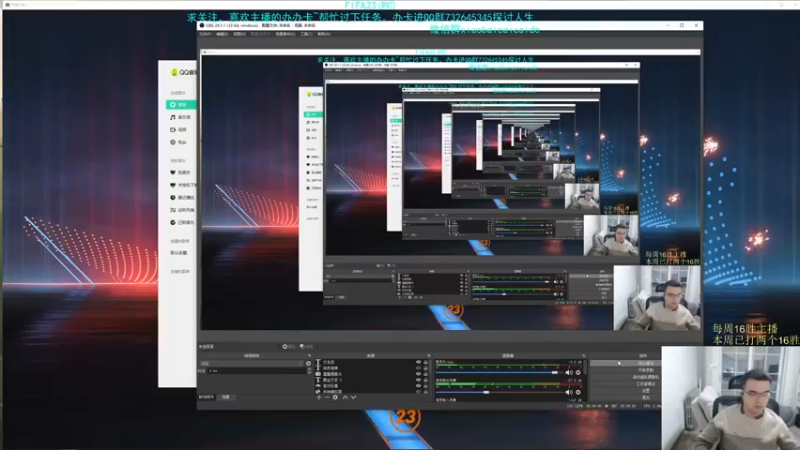Open 已购音乐 via its check icon in QQ Music
The height and width of the screenshot is (450, 800).
click(x=172, y=222)
